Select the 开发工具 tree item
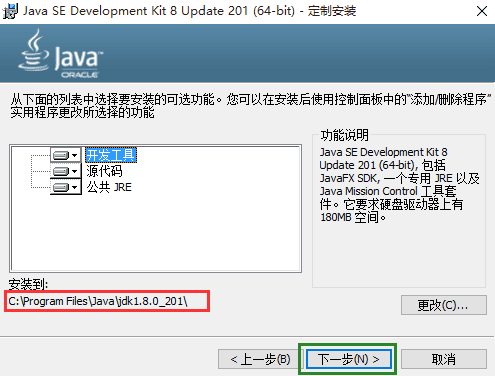 [x=111, y=155]
